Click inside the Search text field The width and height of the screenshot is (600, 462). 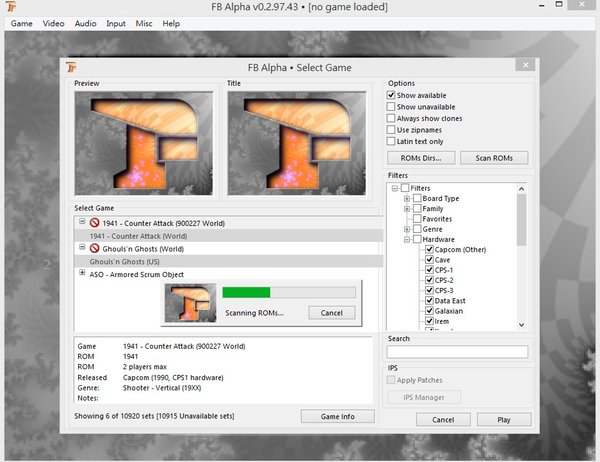click(457, 352)
